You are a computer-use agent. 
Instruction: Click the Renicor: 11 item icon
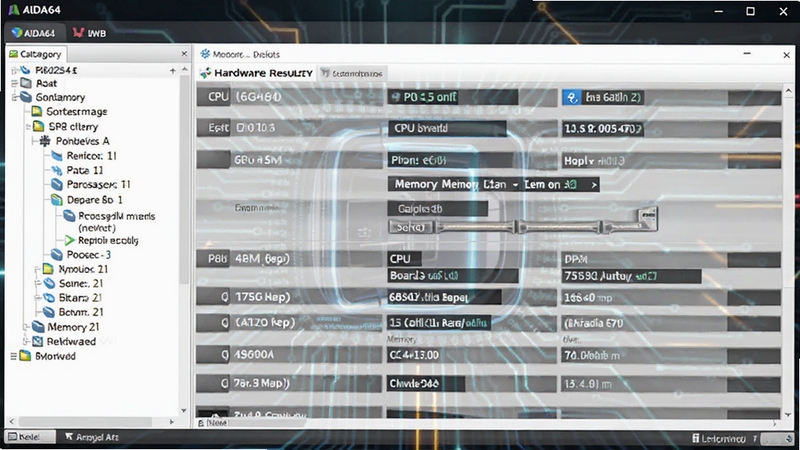click(57, 156)
